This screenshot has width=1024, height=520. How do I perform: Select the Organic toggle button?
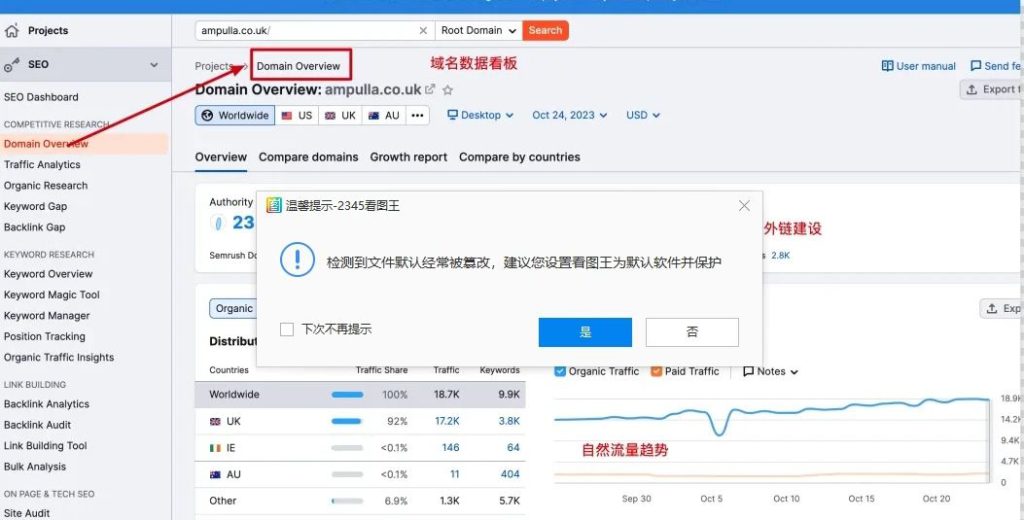point(233,308)
